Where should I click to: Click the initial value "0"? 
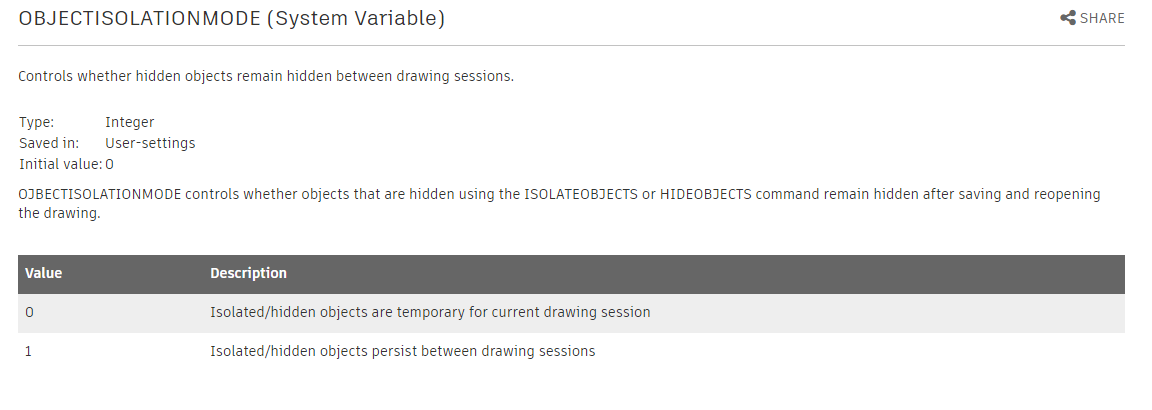[110, 163]
